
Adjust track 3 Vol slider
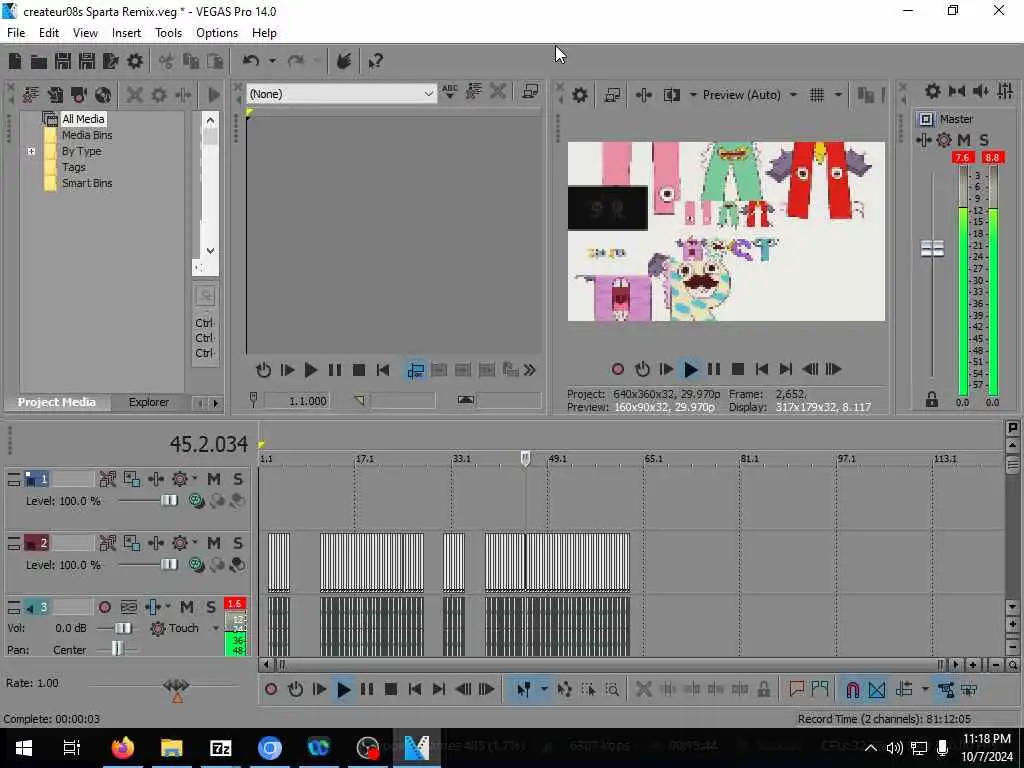tap(123, 628)
